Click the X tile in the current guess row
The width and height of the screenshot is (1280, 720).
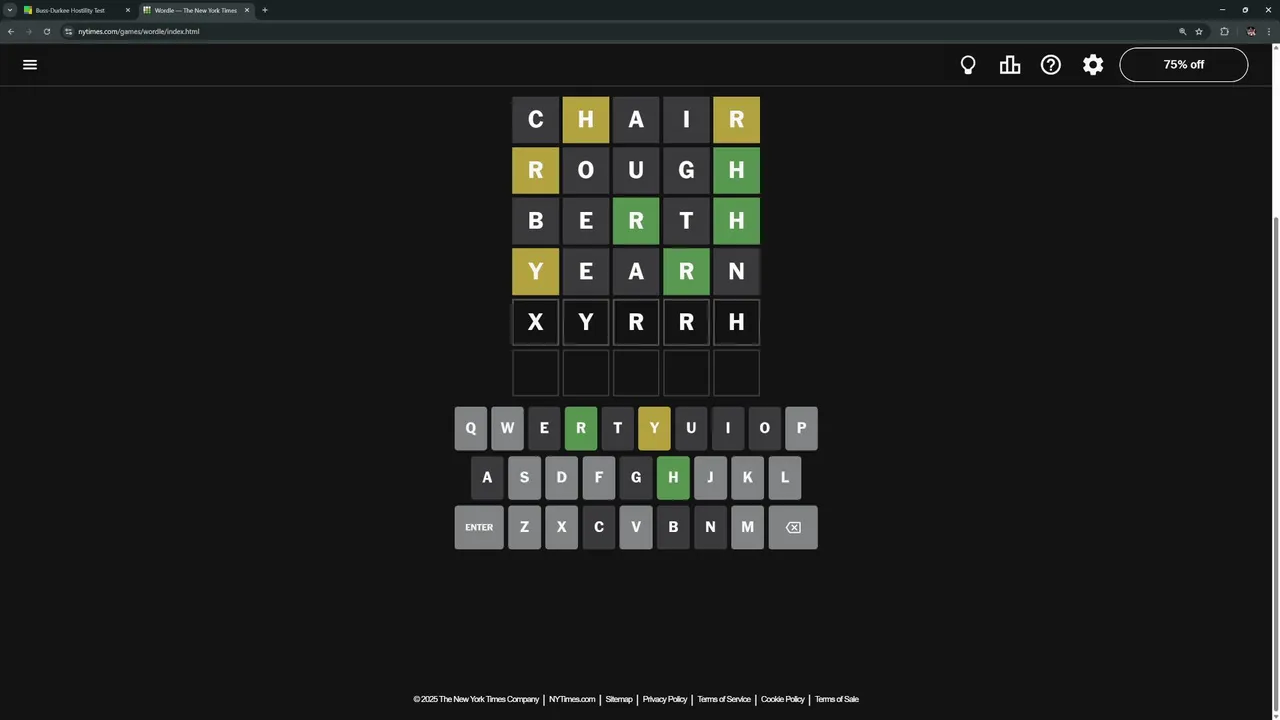[536, 322]
